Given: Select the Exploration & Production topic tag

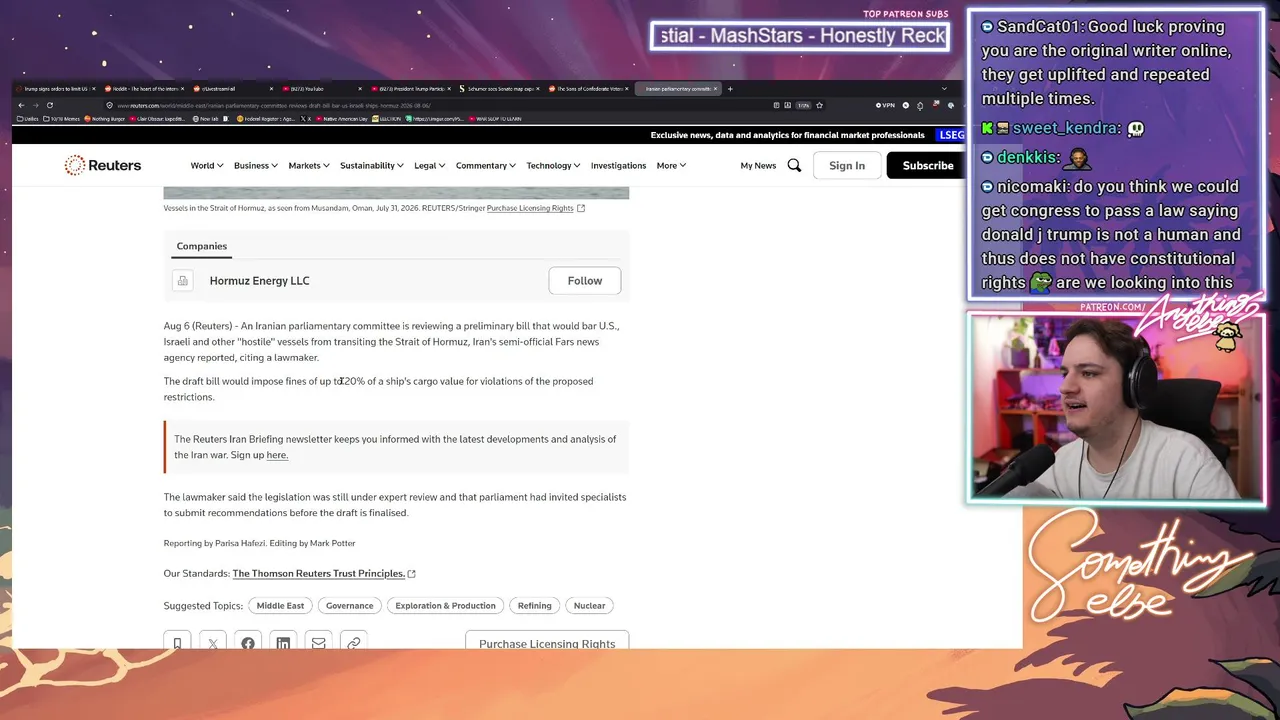Looking at the screenshot, I should click(x=445, y=605).
